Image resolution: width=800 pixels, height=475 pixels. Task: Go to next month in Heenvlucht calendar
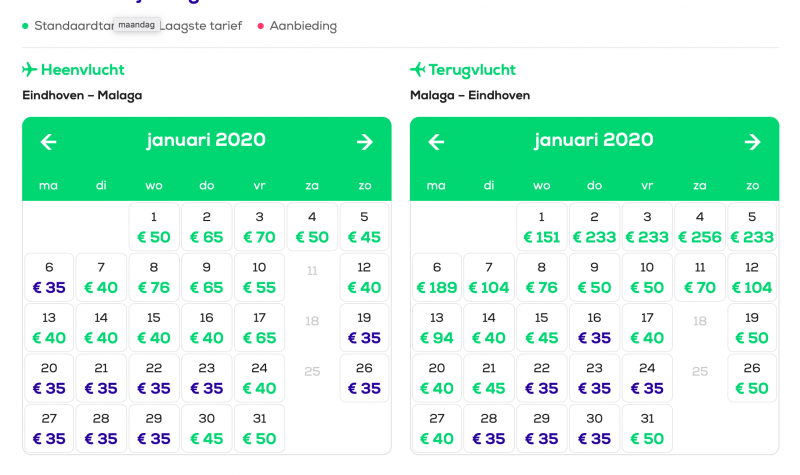[365, 142]
